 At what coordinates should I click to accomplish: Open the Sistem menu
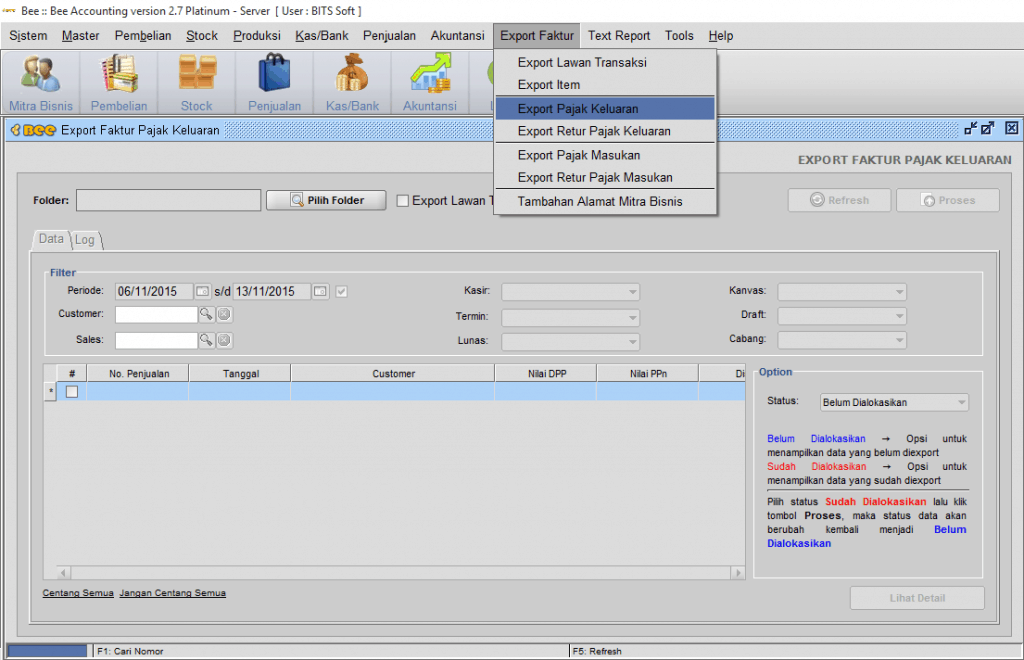pos(28,36)
